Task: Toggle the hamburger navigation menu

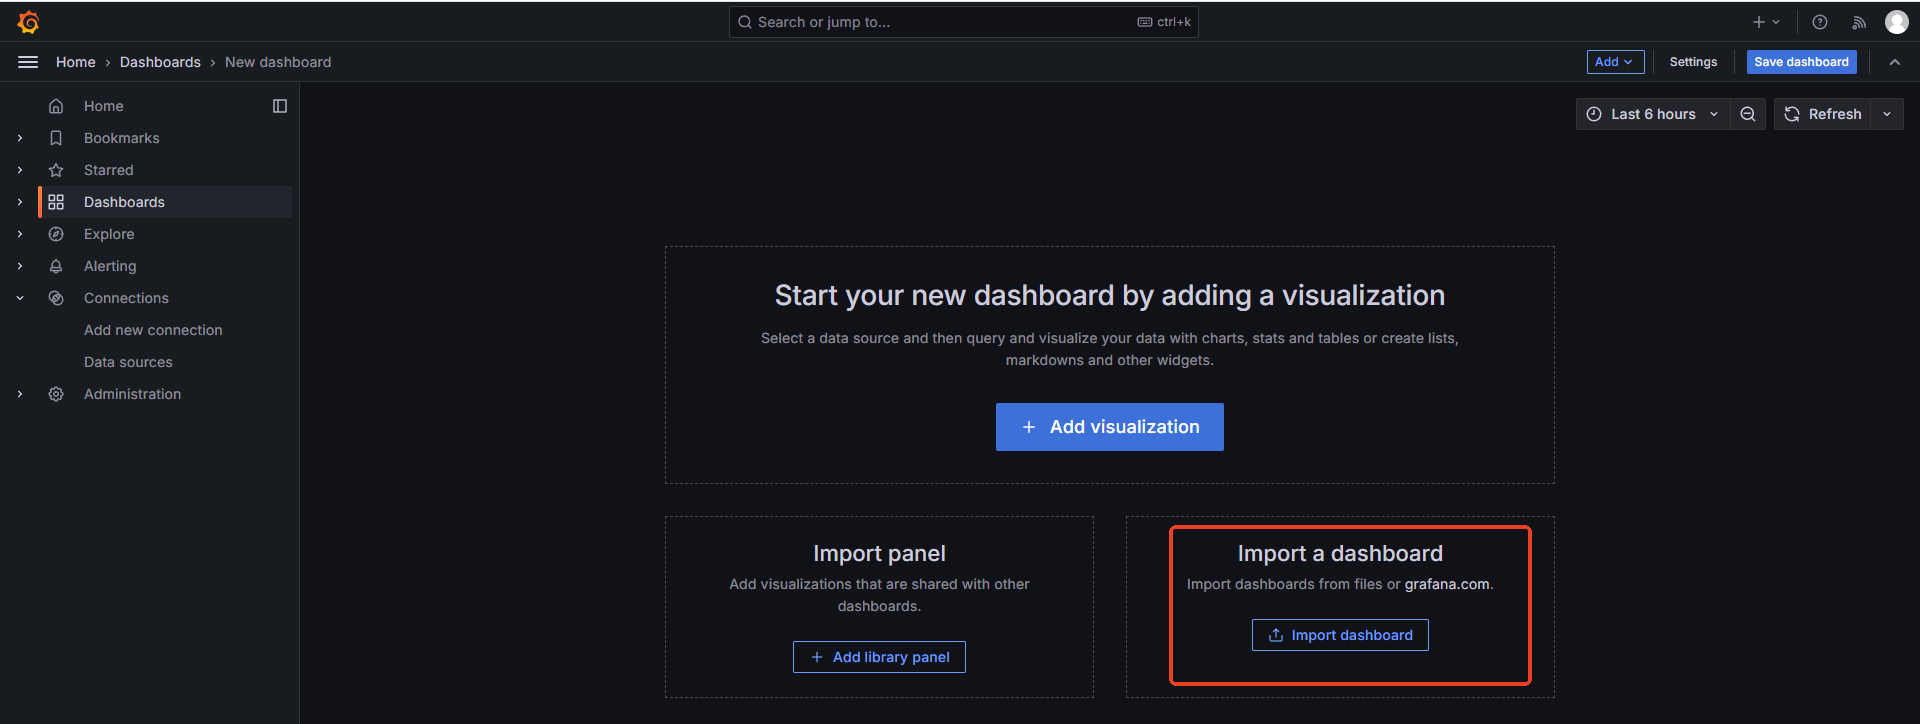Action: tap(28, 62)
